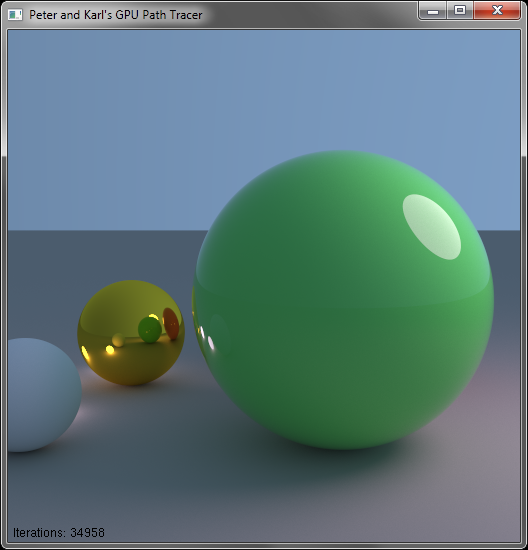528x550 pixels.
Task: Click the large green sphere
Action: coord(343,300)
